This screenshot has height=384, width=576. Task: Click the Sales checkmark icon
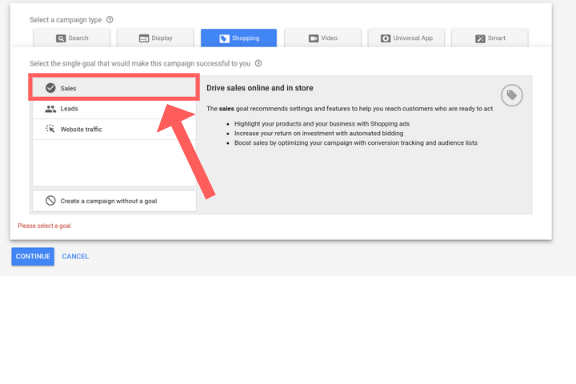(50, 88)
